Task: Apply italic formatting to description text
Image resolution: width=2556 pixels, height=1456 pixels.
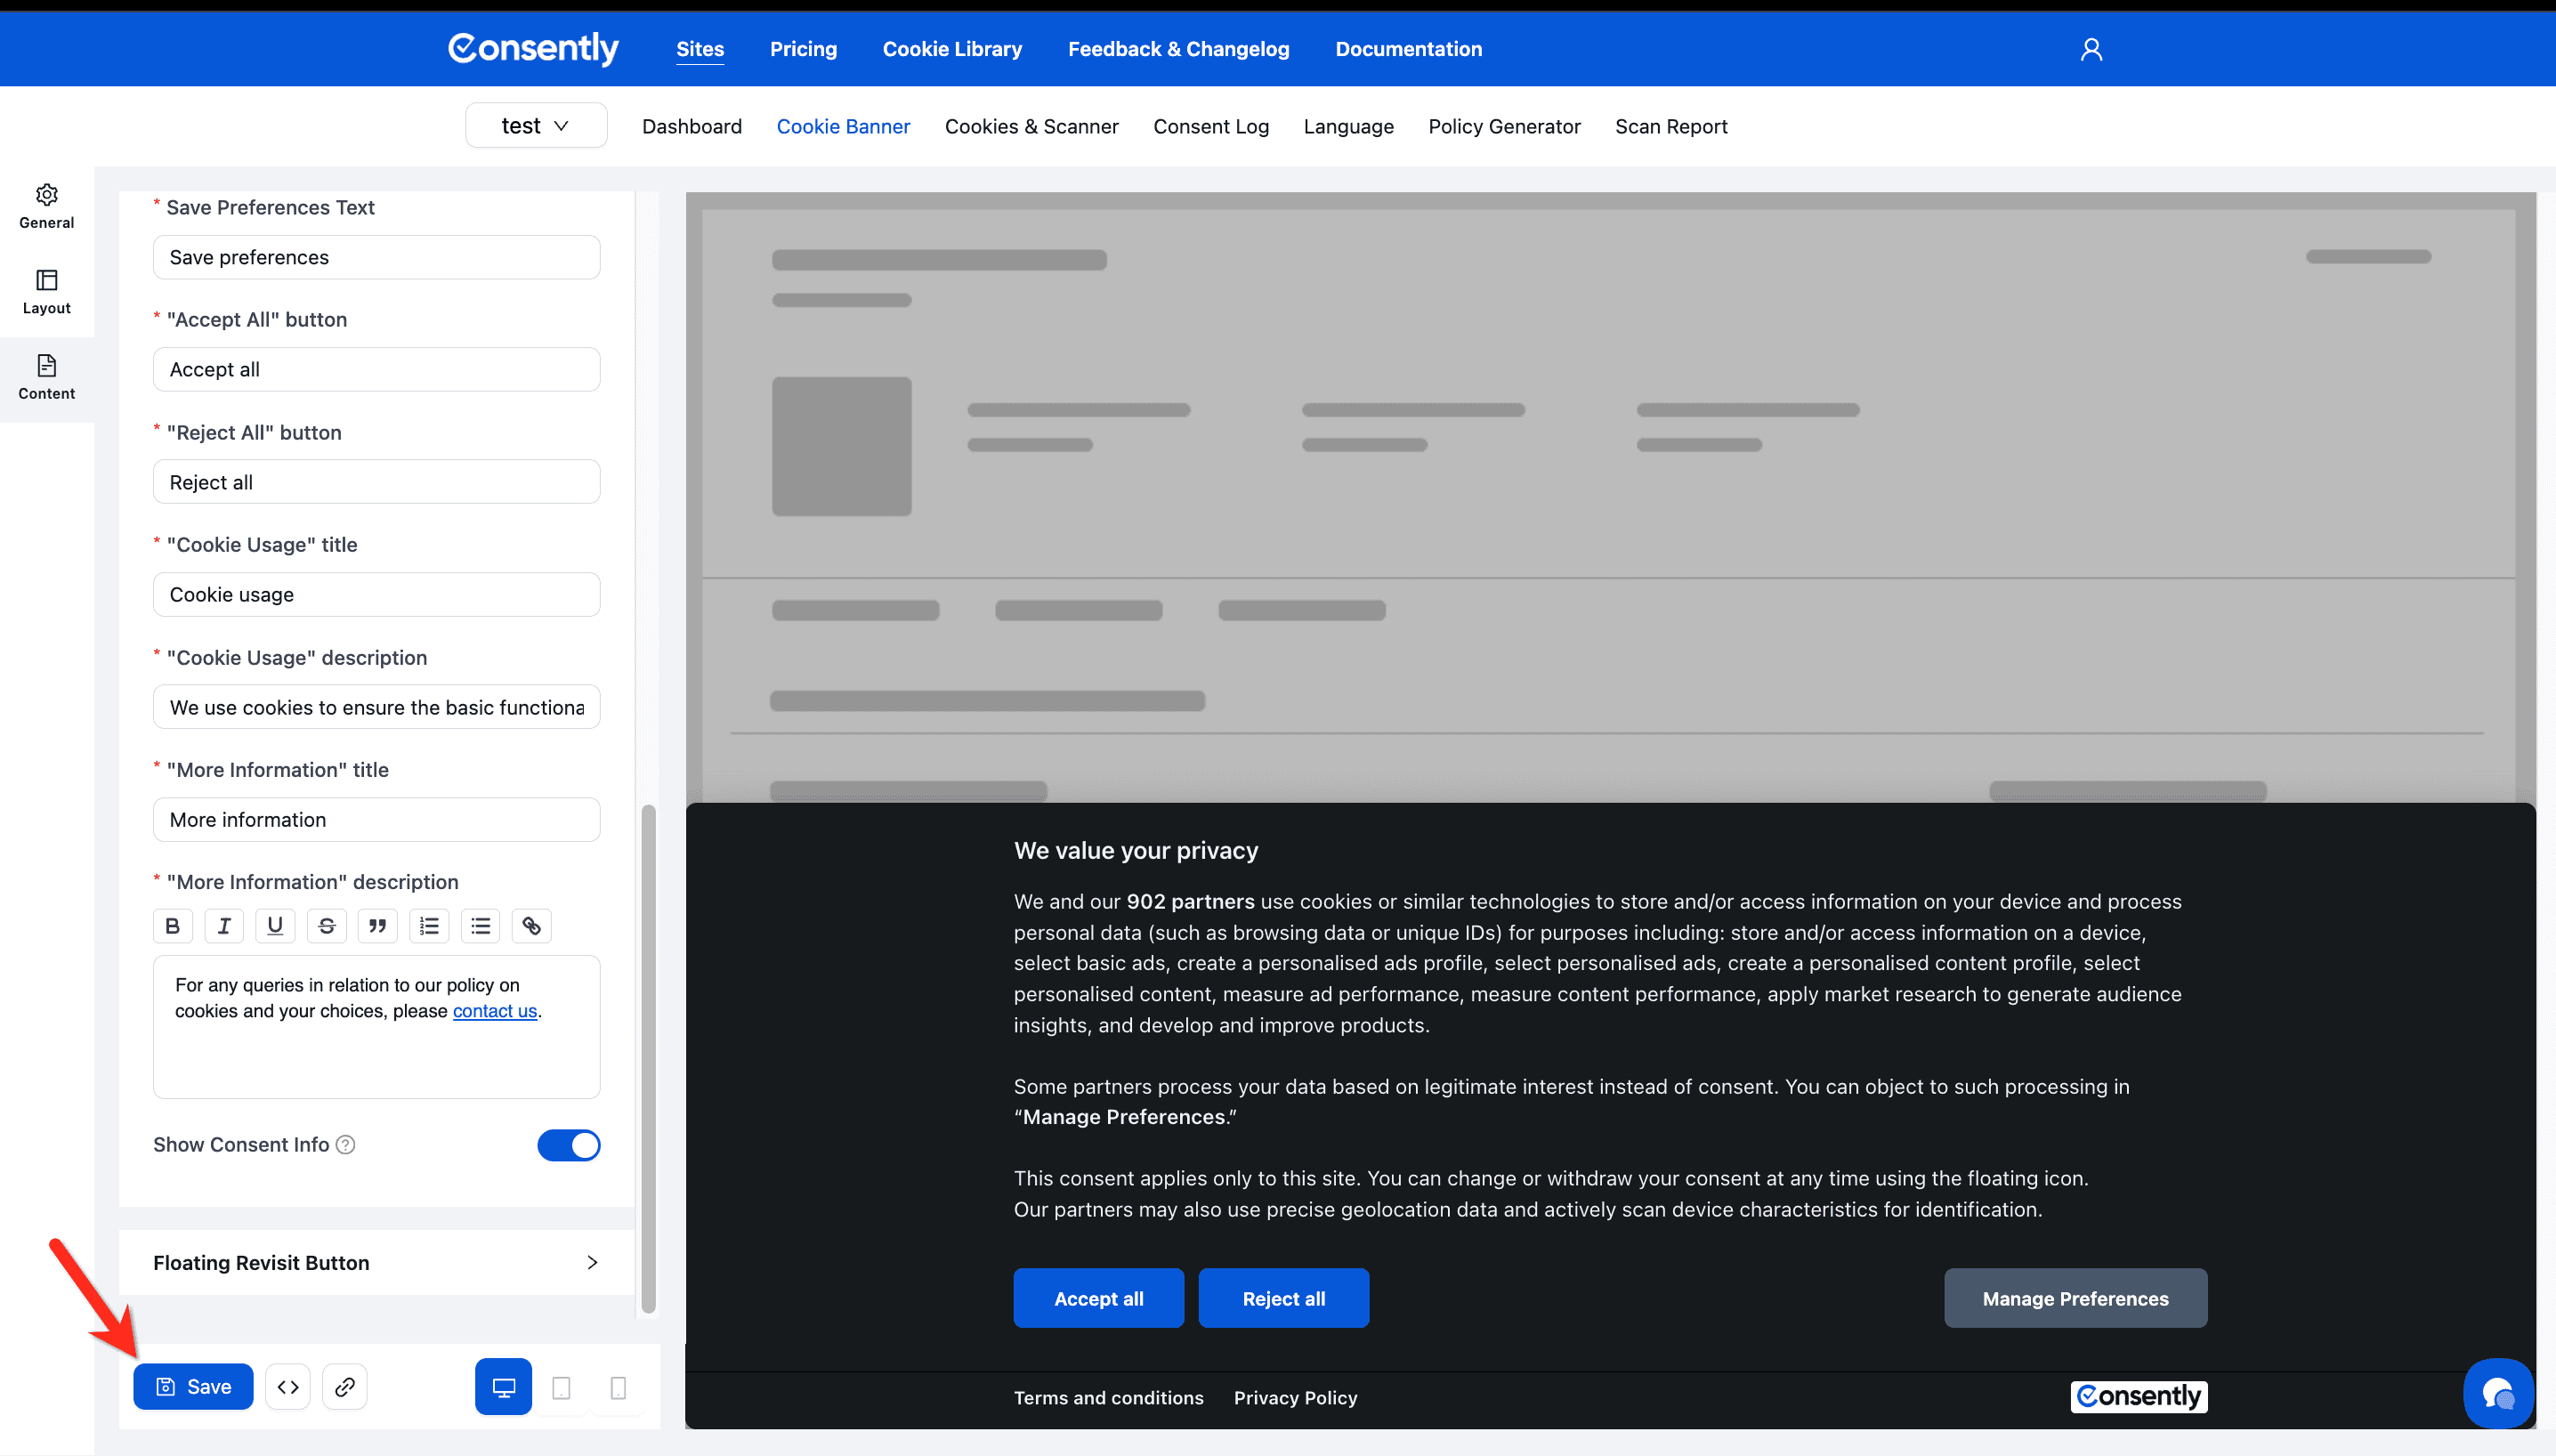Action: point(224,925)
